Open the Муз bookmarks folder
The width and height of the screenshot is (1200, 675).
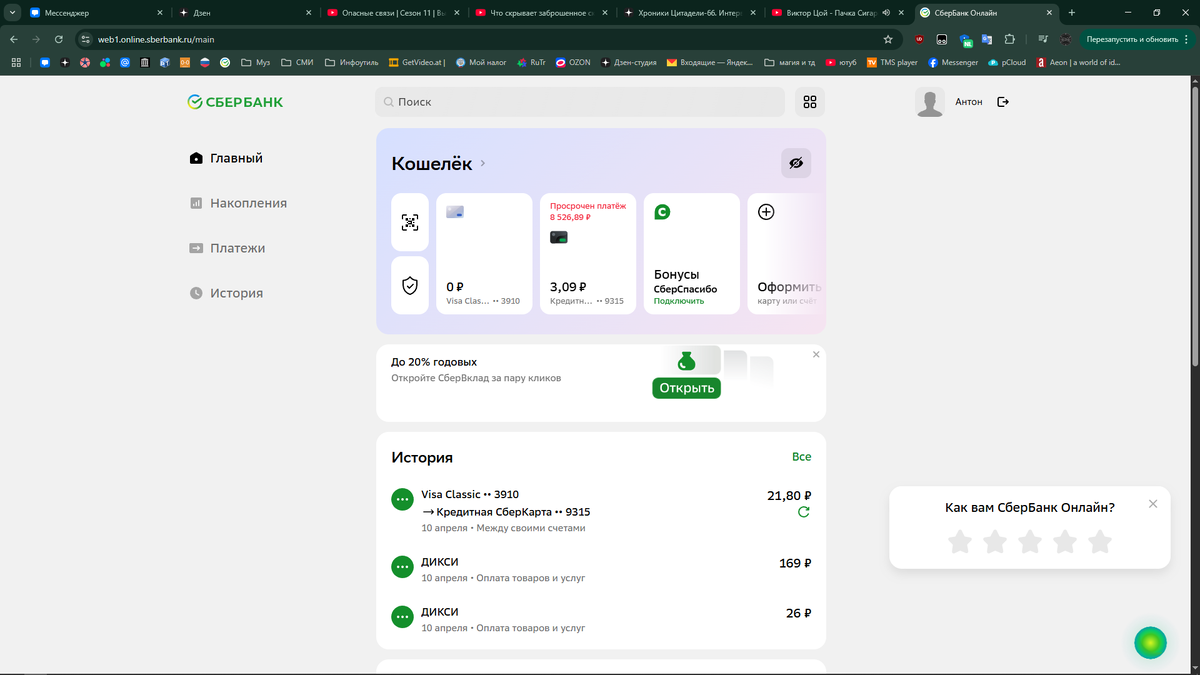255,62
